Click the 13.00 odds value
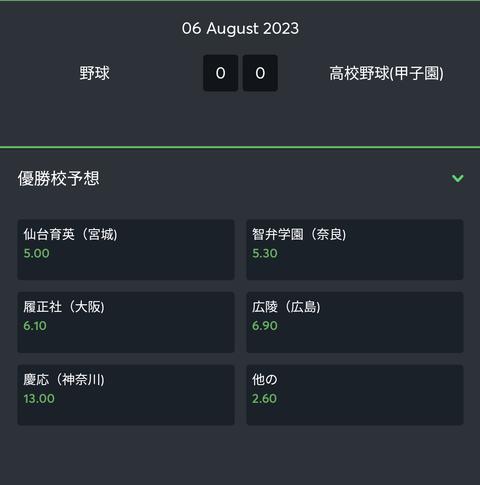The width and height of the screenshot is (480, 485). tap(39, 399)
